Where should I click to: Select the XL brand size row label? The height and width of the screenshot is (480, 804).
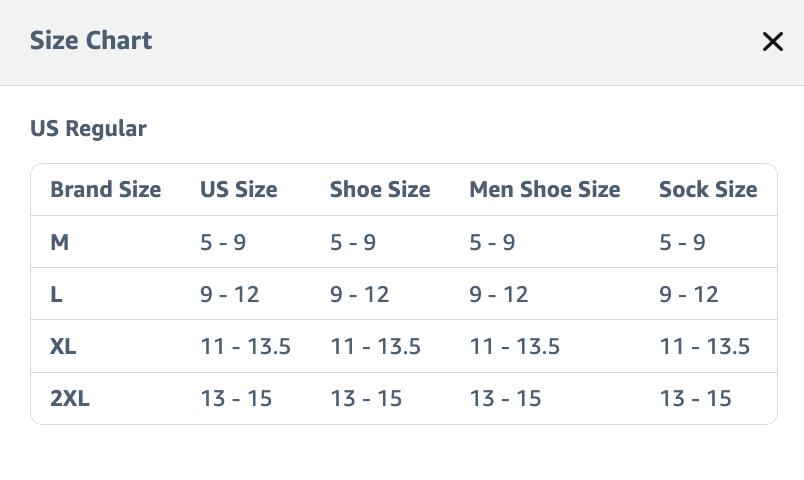(x=63, y=346)
